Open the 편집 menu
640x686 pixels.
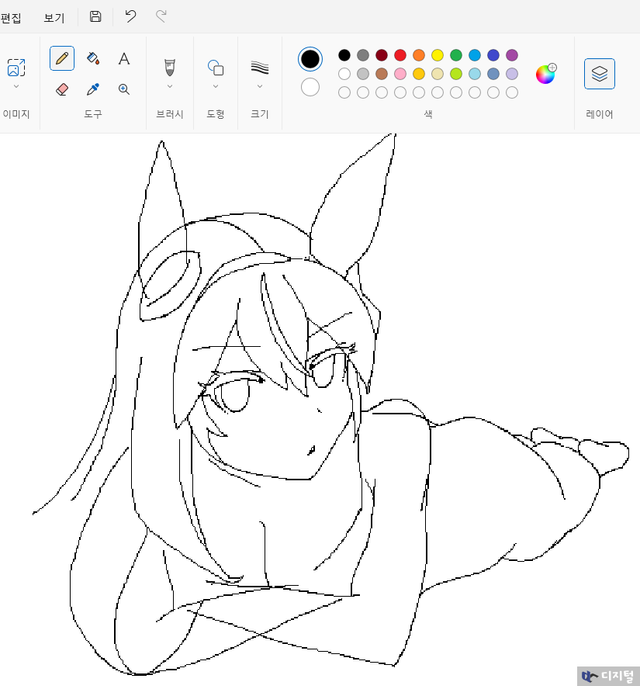coord(12,17)
